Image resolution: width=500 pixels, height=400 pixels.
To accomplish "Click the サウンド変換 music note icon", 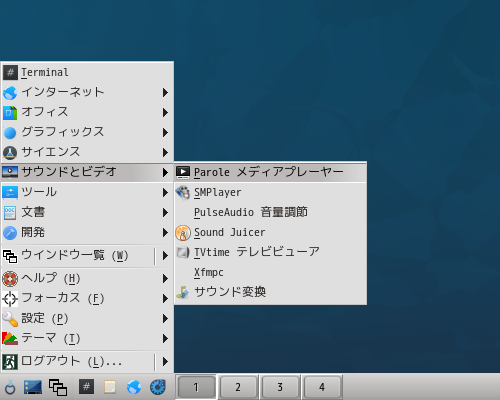I will pyautogui.click(x=183, y=292).
